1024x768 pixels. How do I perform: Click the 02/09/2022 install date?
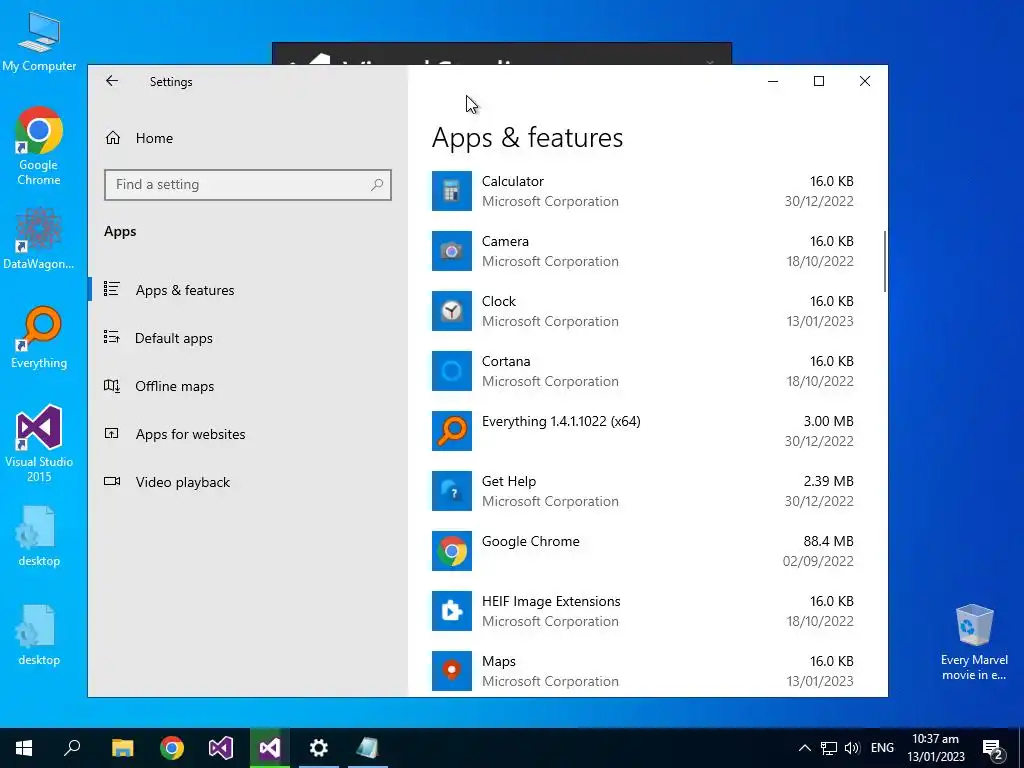coord(818,562)
